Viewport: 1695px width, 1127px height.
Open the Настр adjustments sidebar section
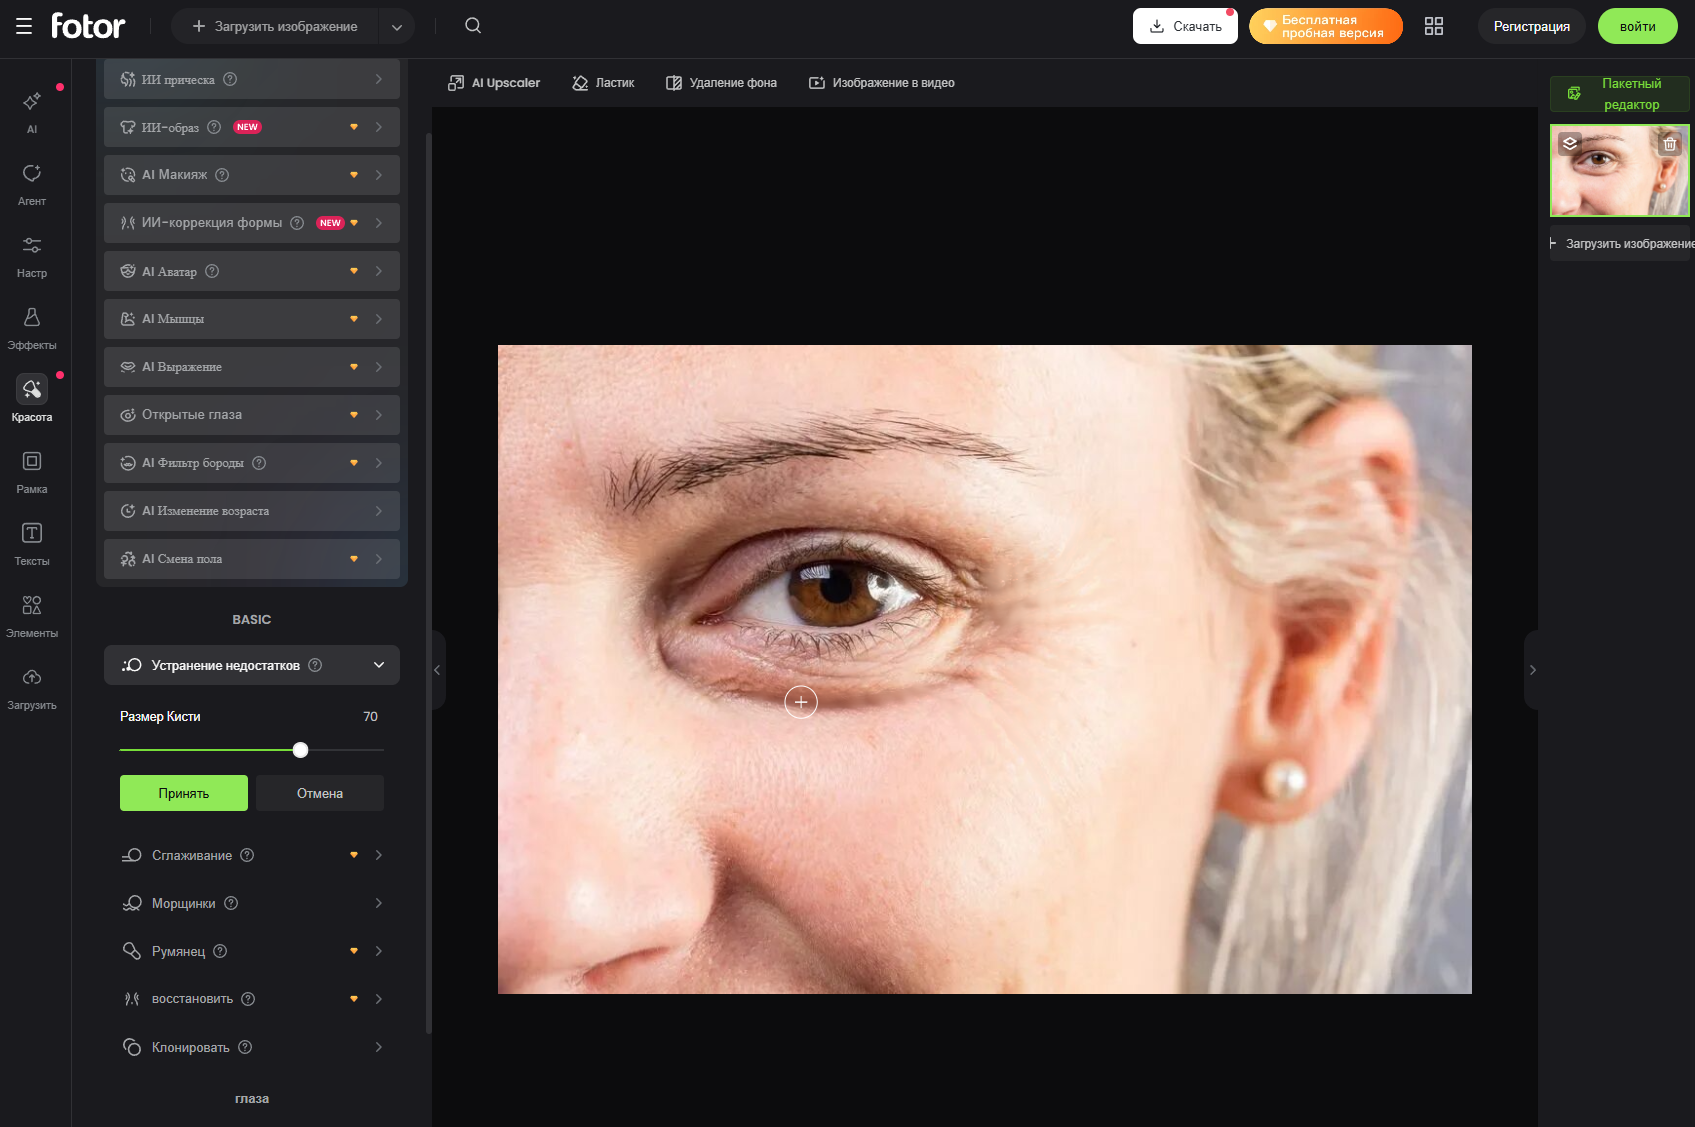[32, 255]
